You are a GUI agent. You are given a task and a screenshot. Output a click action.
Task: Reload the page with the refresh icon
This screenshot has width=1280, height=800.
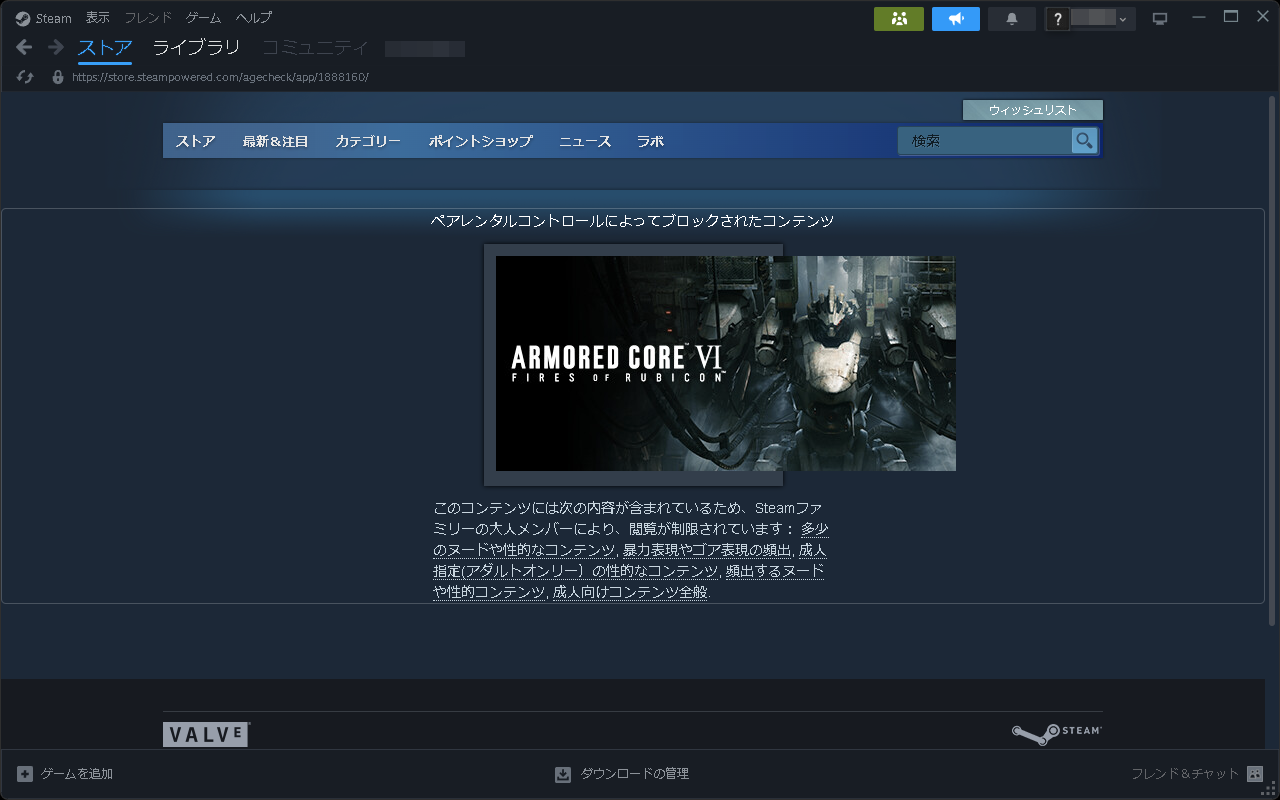pyautogui.click(x=24, y=76)
